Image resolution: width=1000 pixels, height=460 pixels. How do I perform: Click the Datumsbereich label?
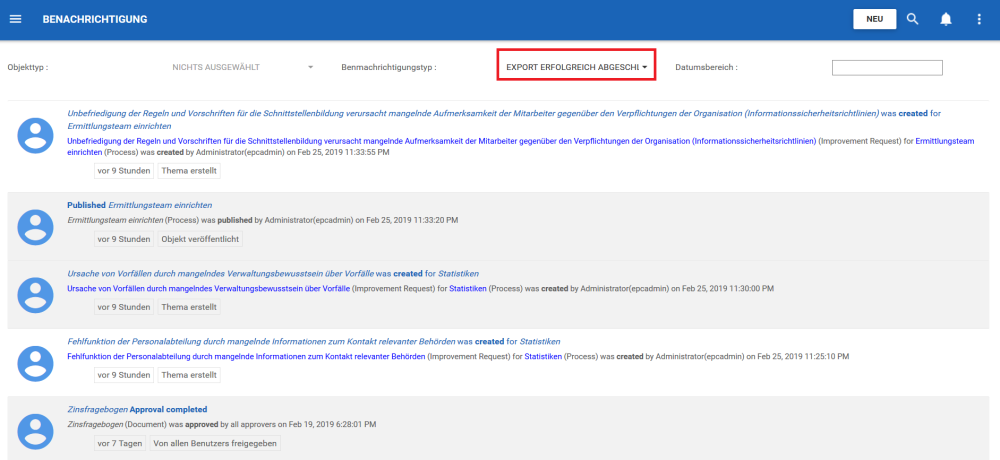click(706, 67)
